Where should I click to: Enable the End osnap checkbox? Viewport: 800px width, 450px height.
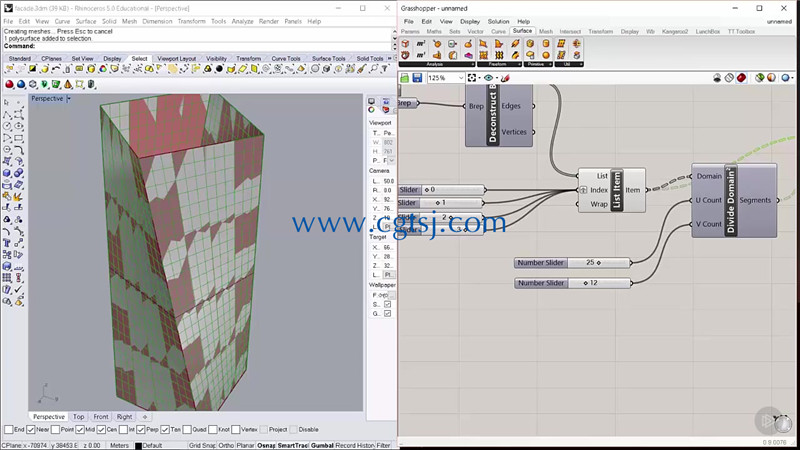[x=9, y=430]
